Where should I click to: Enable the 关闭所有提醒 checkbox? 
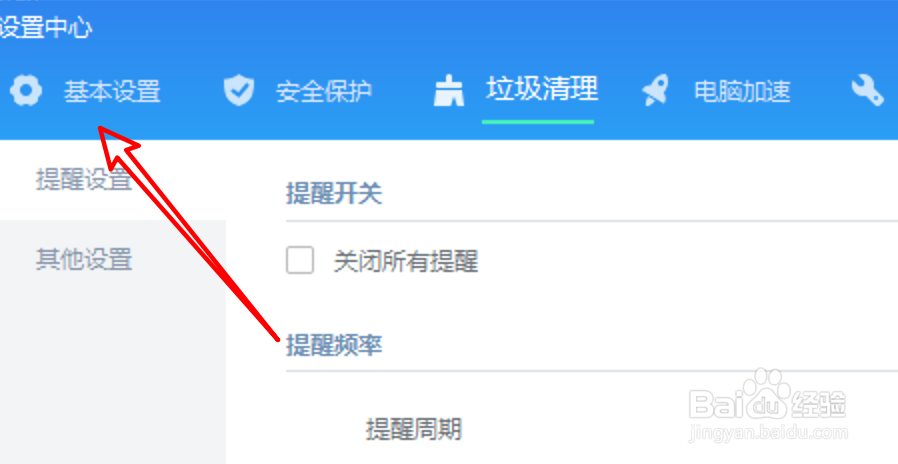coord(300,260)
